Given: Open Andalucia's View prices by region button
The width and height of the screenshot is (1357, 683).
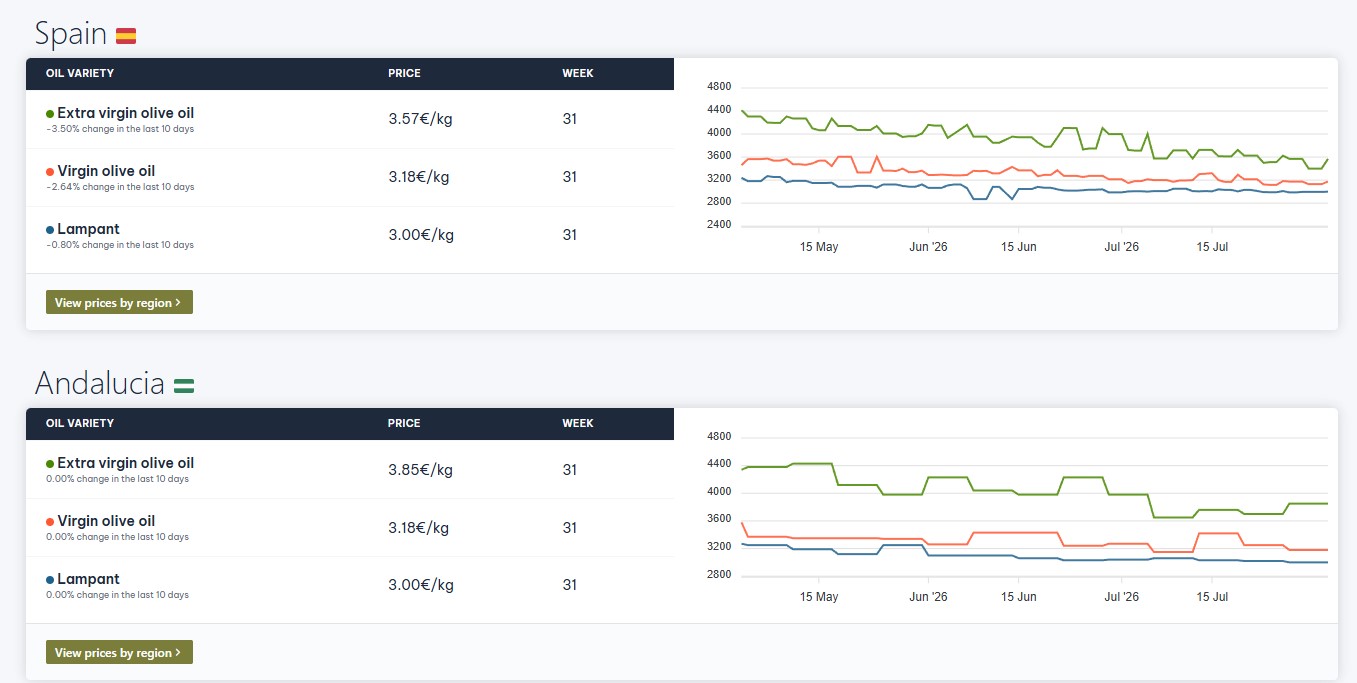Looking at the screenshot, I should click(119, 652).
